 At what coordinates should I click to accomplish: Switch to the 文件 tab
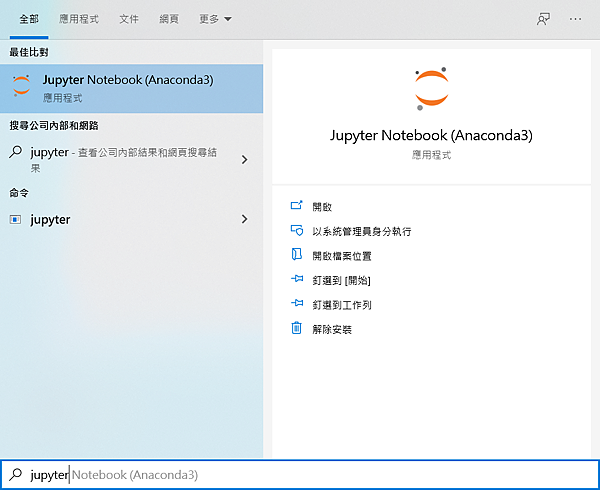point(129,19)
